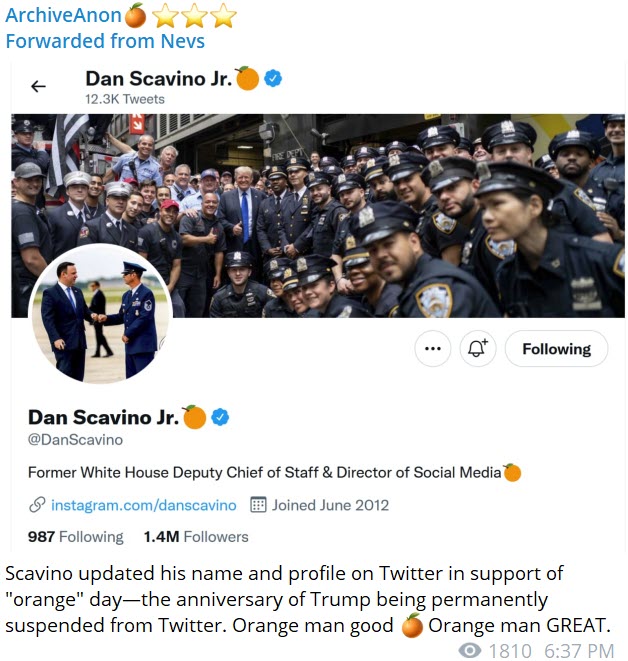The width and height of the screenshot is (628, 661).
Task: Open ArchiveAnon sender profile
Action: [x=63, y=15]
